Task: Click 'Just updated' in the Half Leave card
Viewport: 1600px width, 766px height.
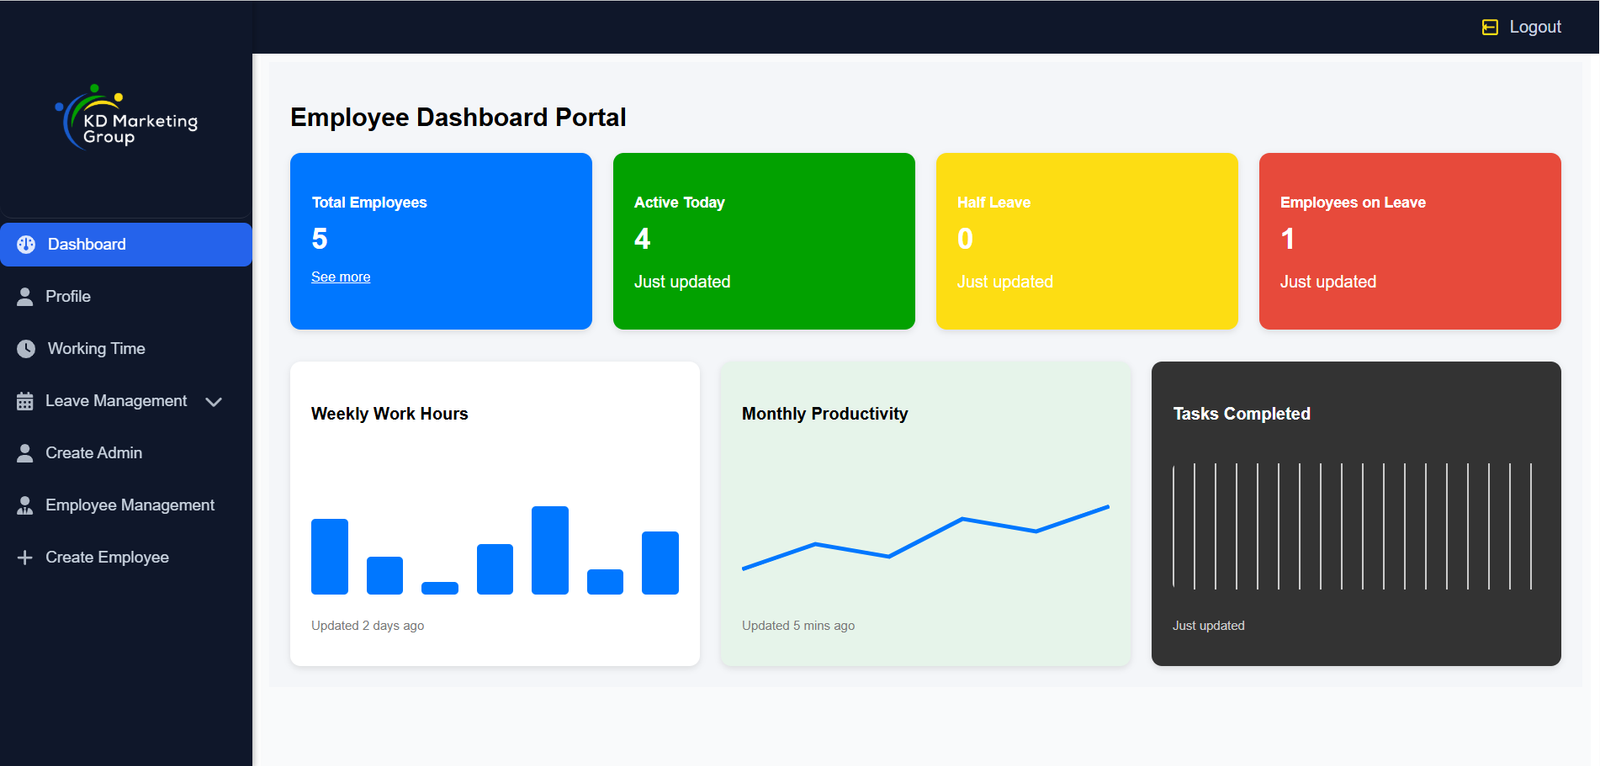Action: click(x=1005, y=282)
